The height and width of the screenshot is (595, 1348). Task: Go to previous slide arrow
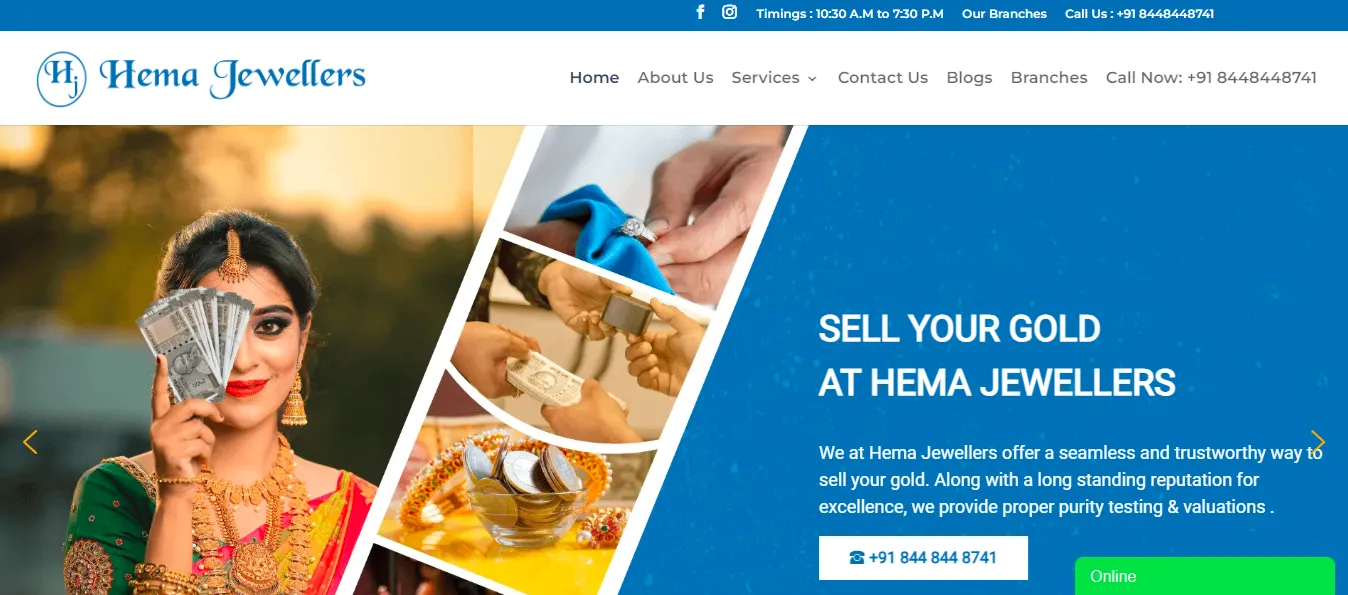30,442
